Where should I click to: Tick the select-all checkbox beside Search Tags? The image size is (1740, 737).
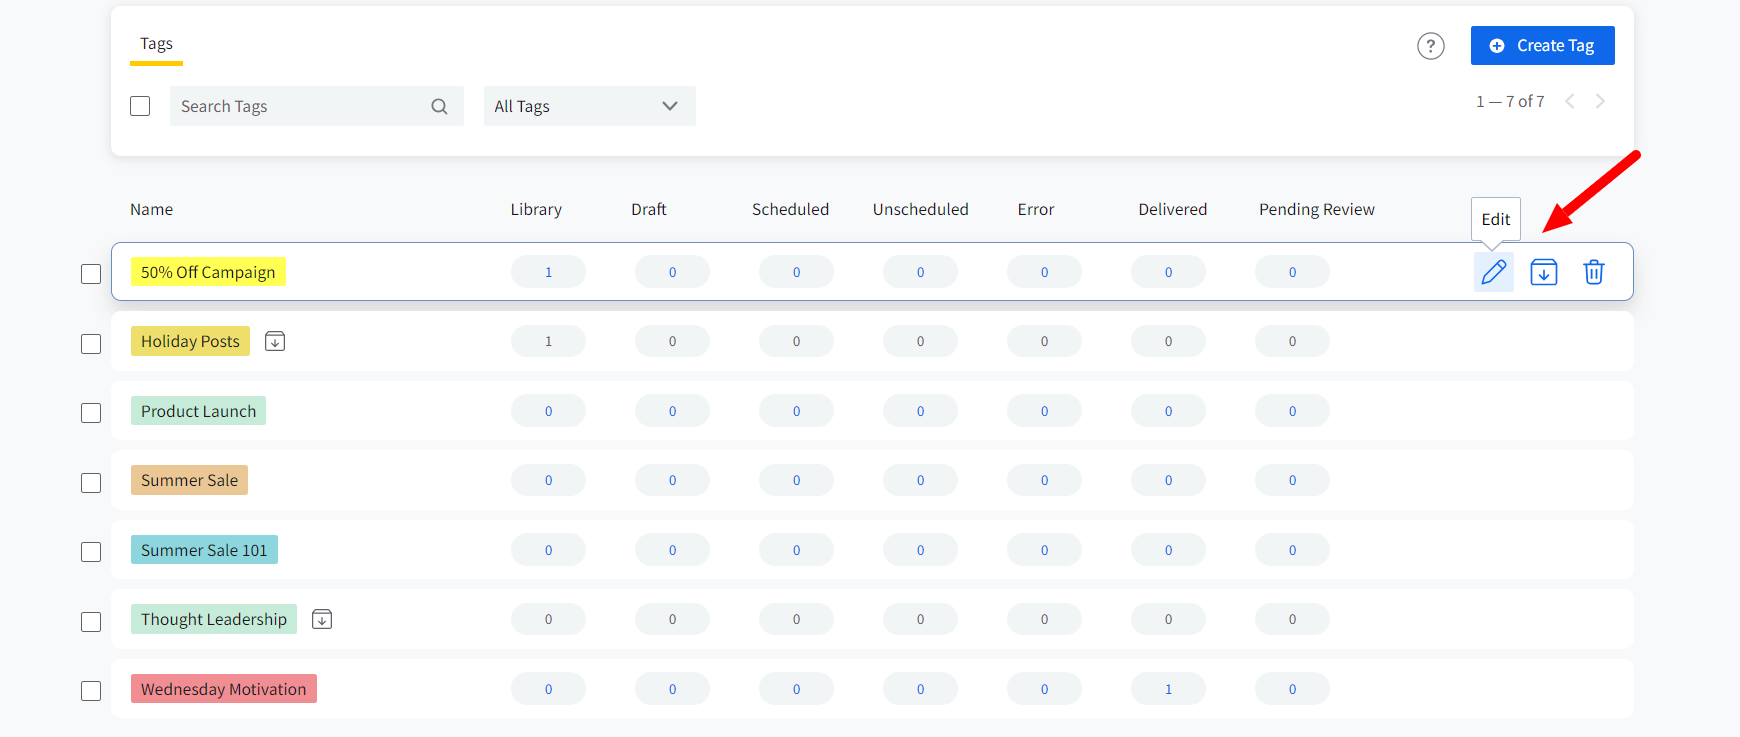point(140,106)
